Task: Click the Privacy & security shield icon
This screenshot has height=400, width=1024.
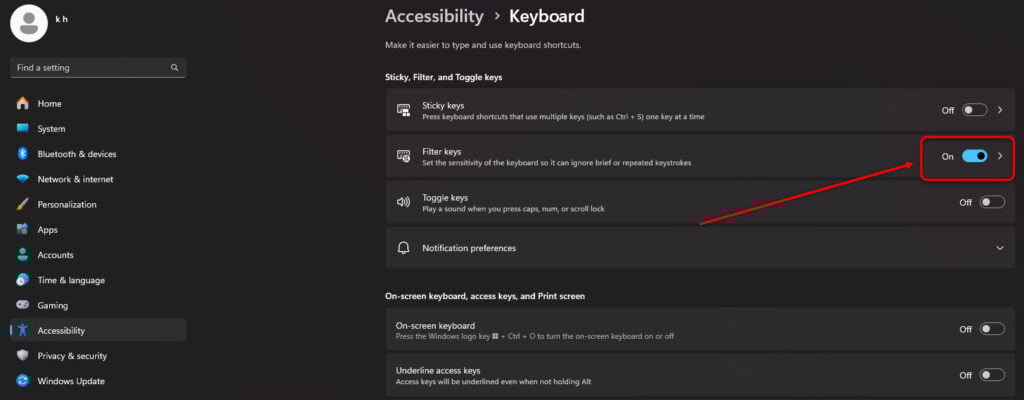Action: coord(23,356)
